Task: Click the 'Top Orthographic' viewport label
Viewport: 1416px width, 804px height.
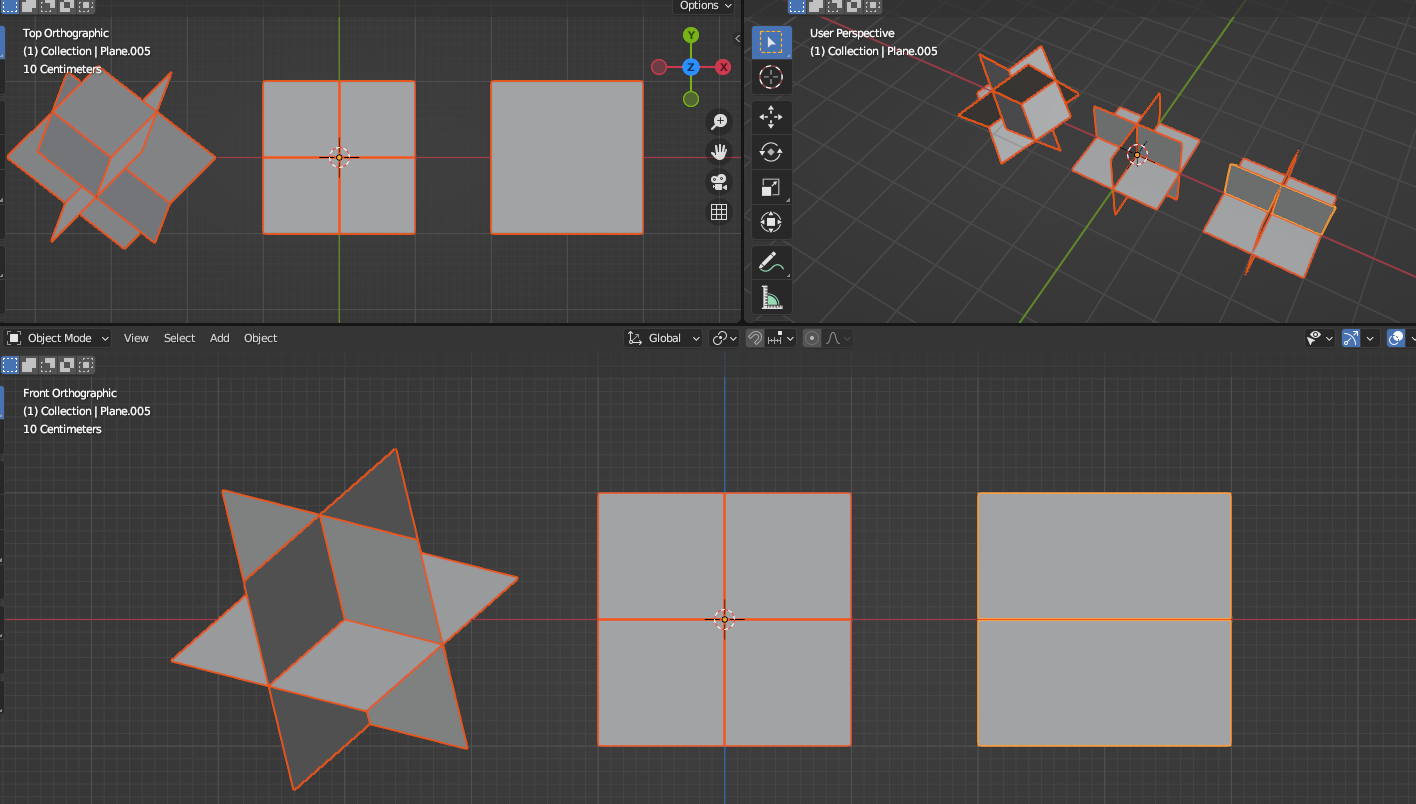Action: [66, 33]
